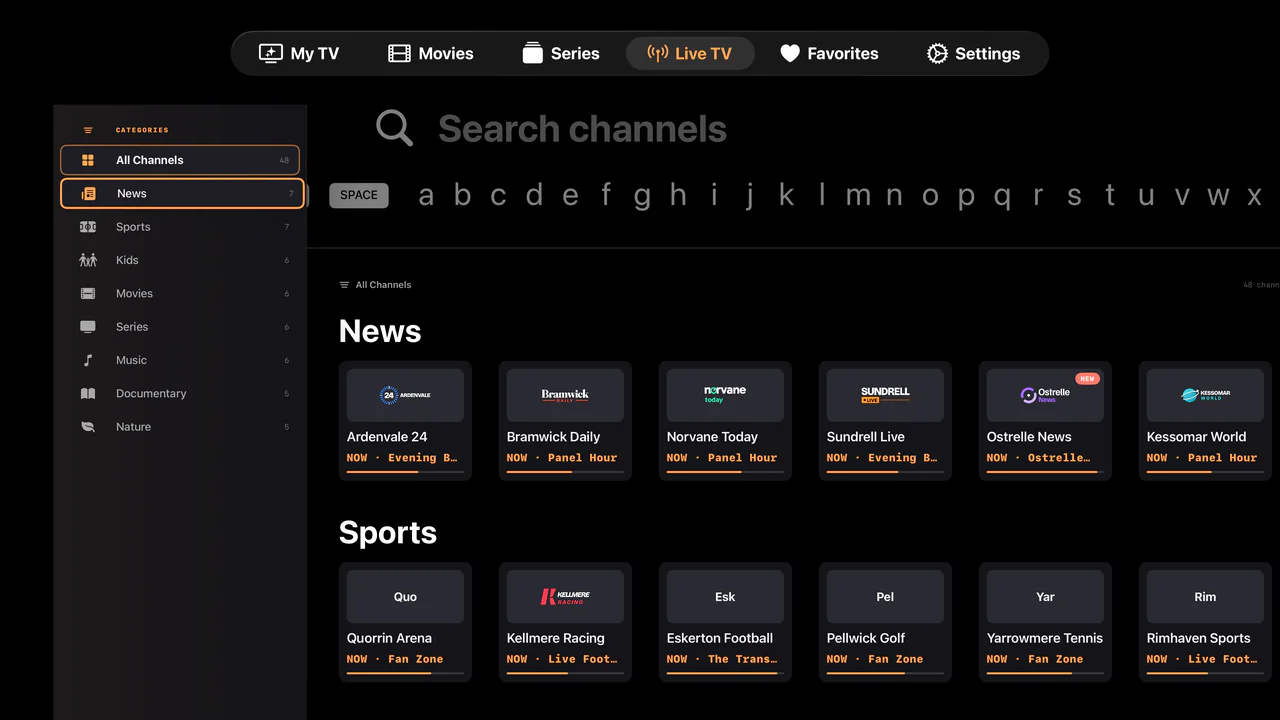Open the Ardenvale 24 channel logo
Image resolution: width=1280 pixels, height=720 pixels.
point(405,394)
